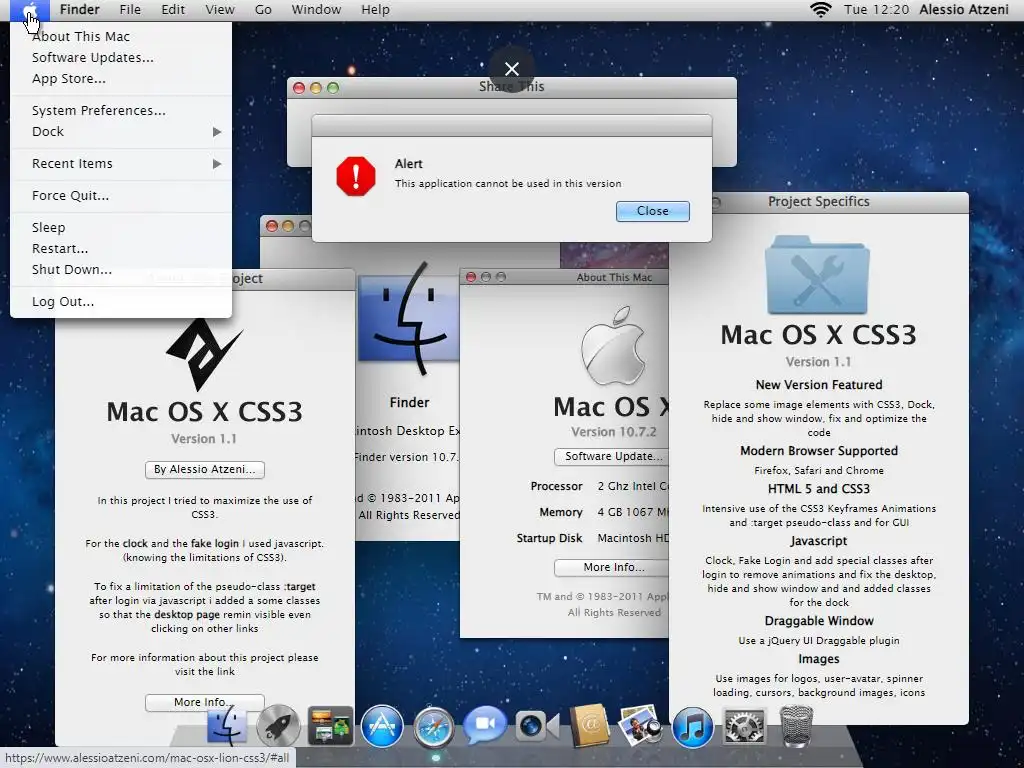
Task: Click the red alert stop-sign icon
Action: [356, 176]
